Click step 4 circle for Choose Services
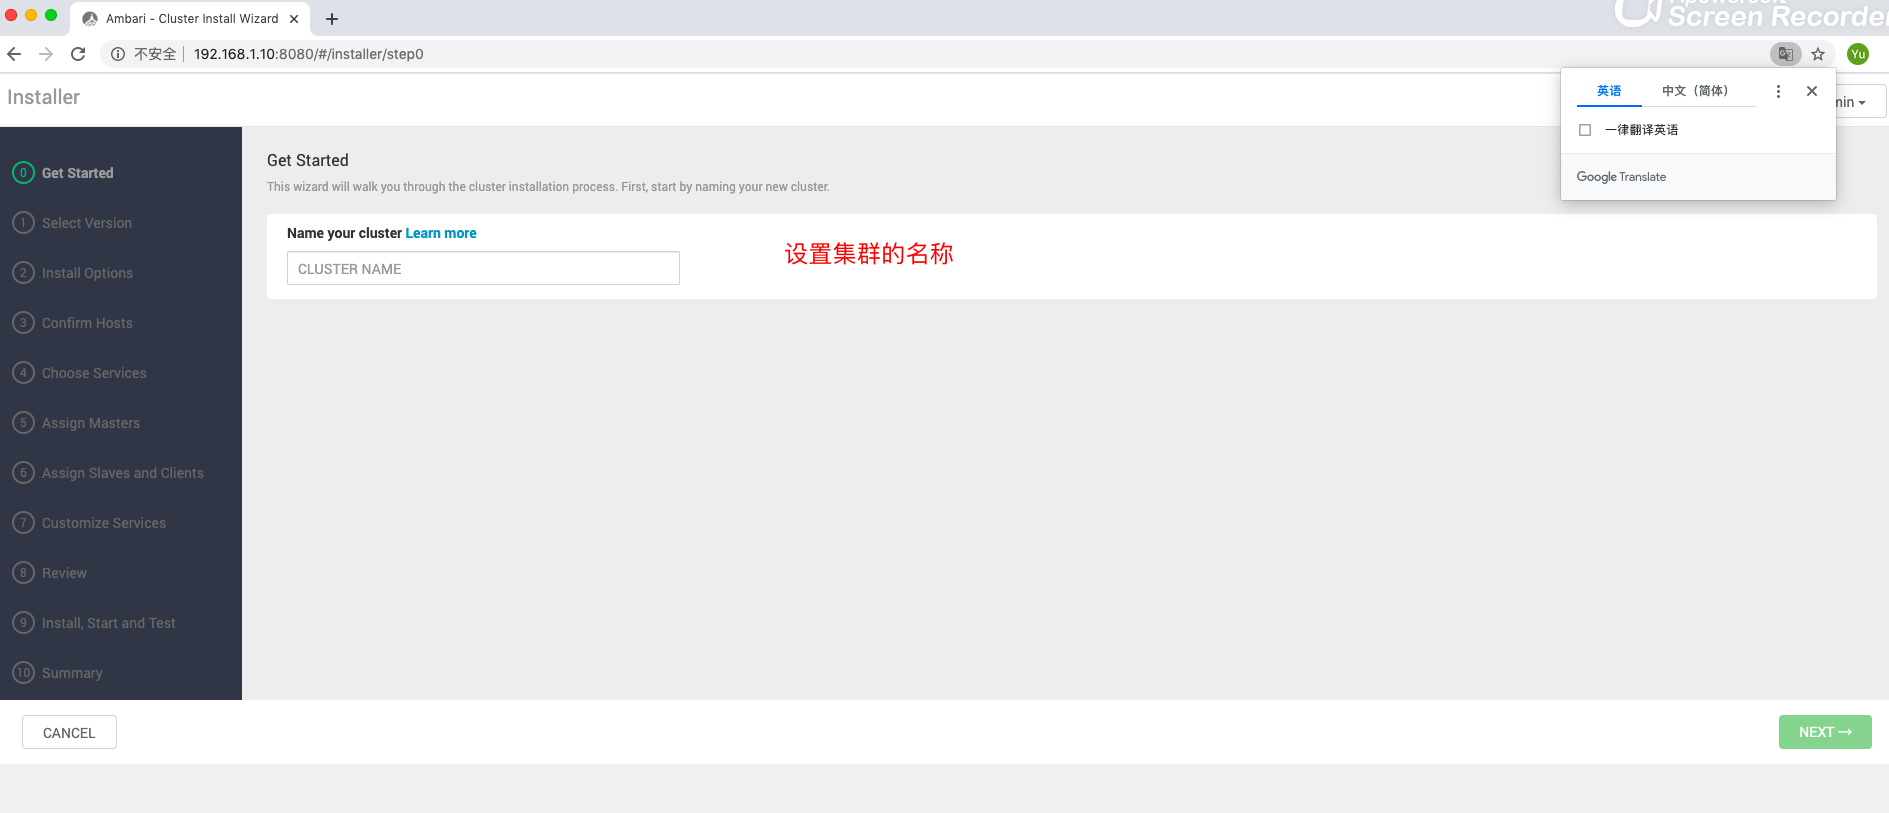 point(23,373)
